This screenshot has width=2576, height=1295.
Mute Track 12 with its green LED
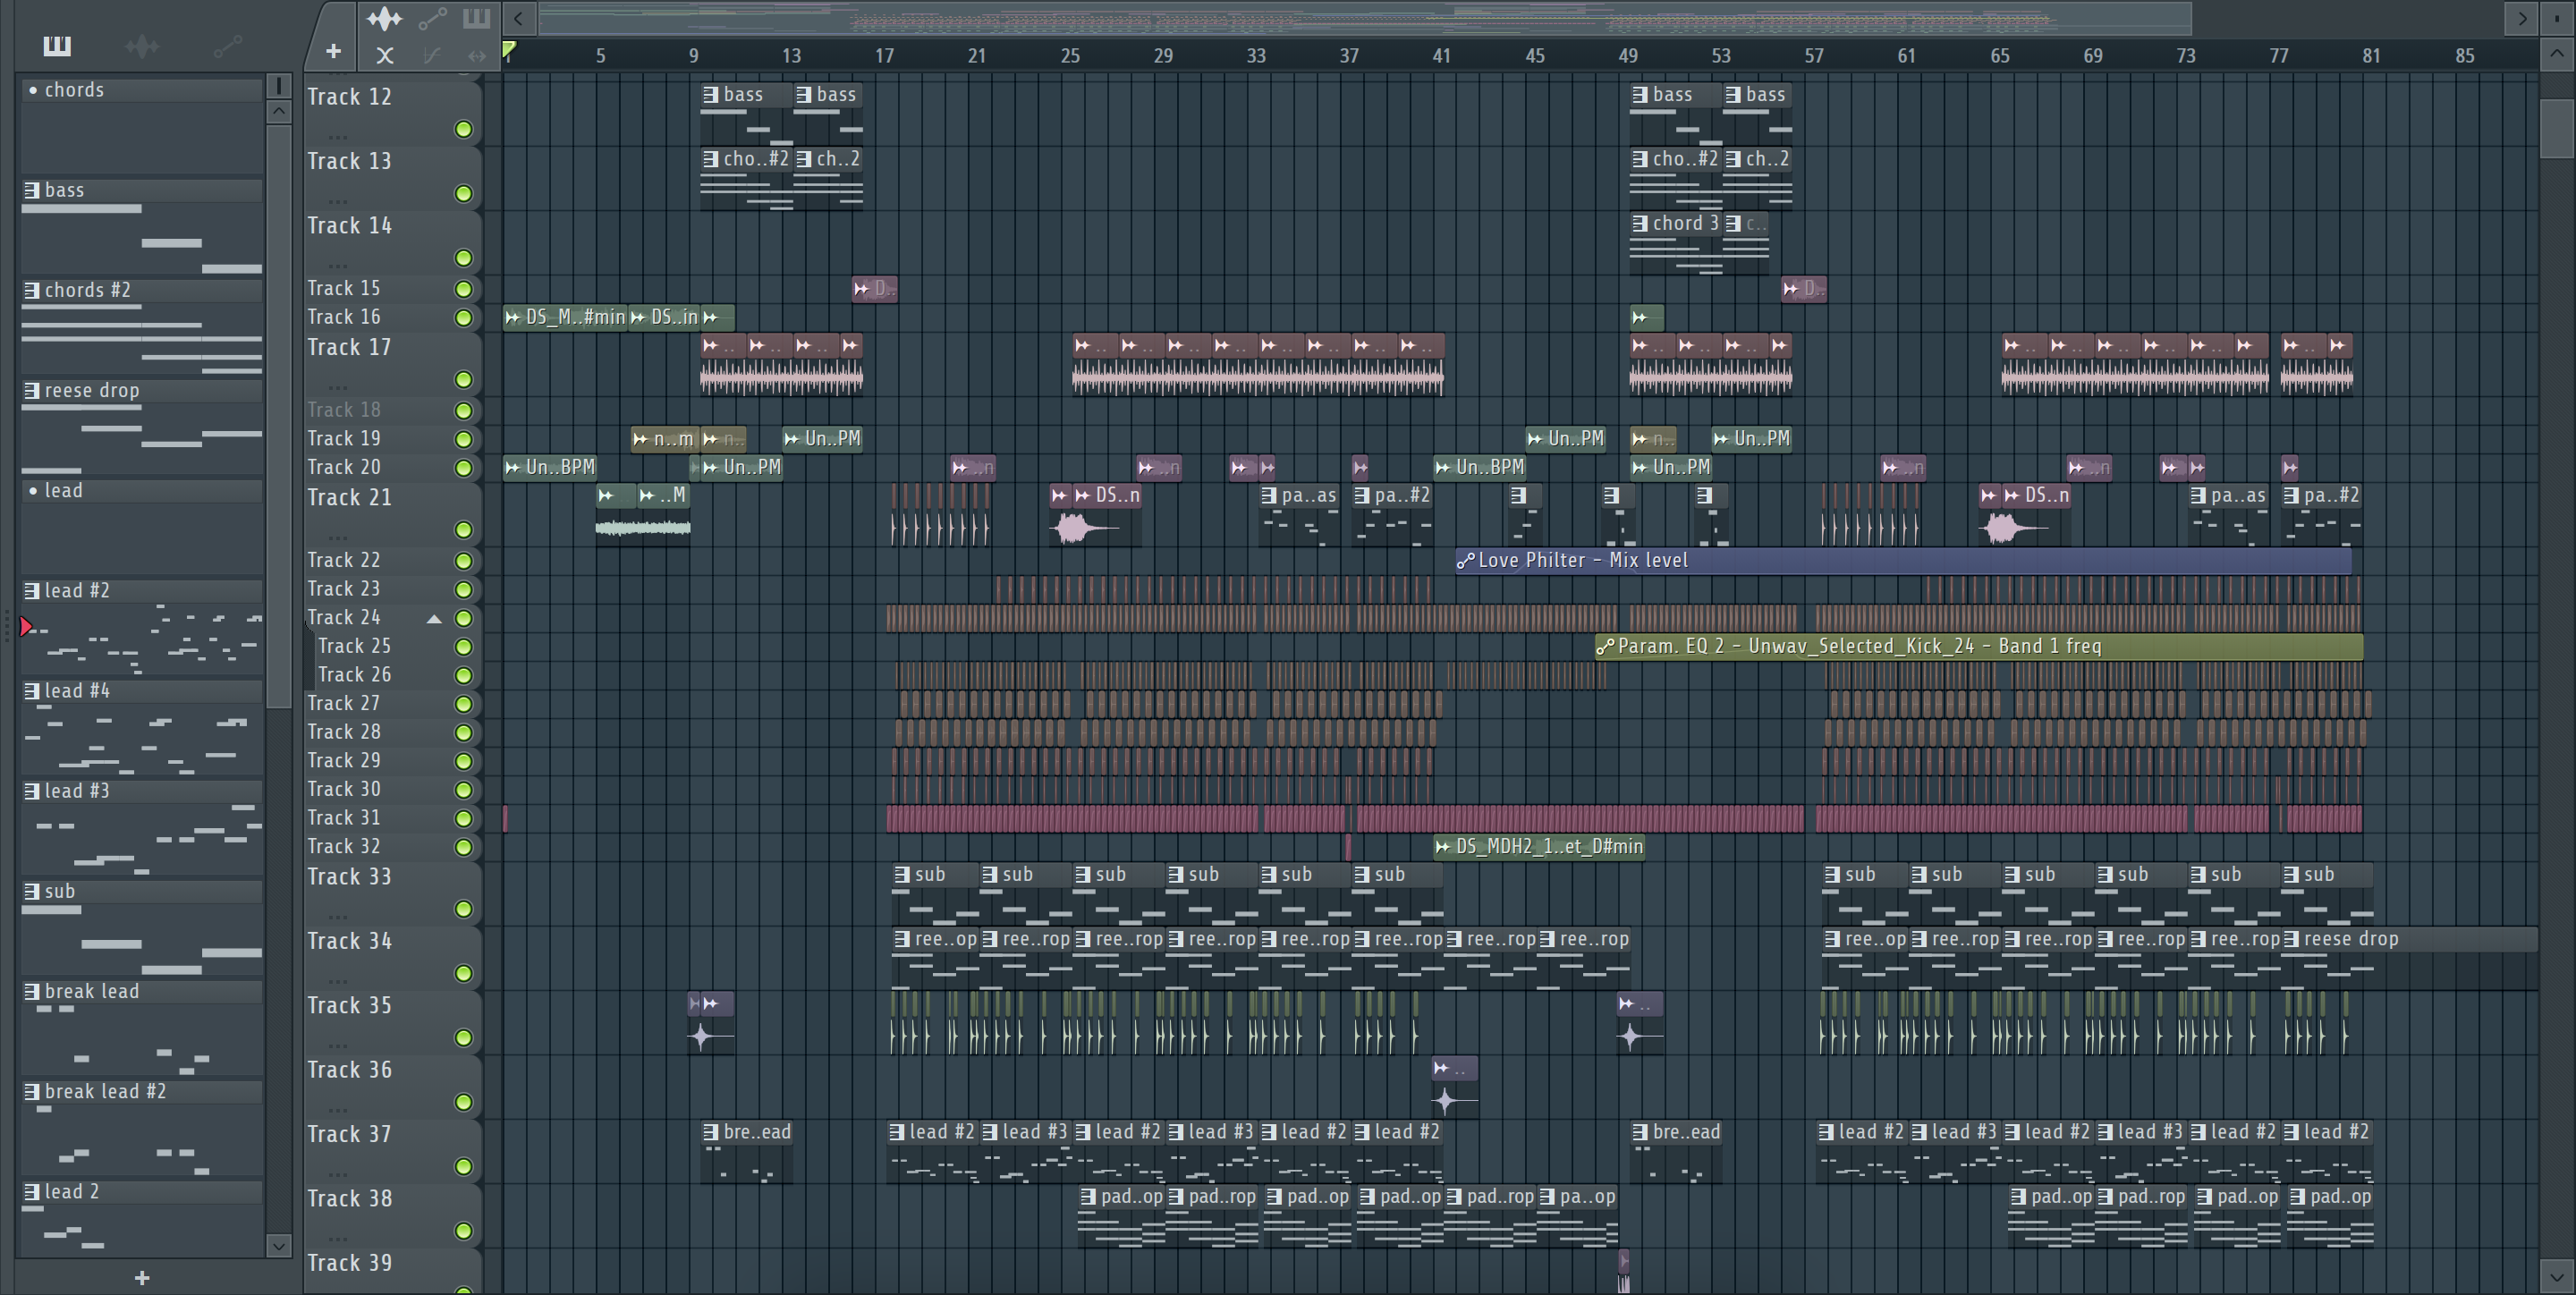point(463,129)
